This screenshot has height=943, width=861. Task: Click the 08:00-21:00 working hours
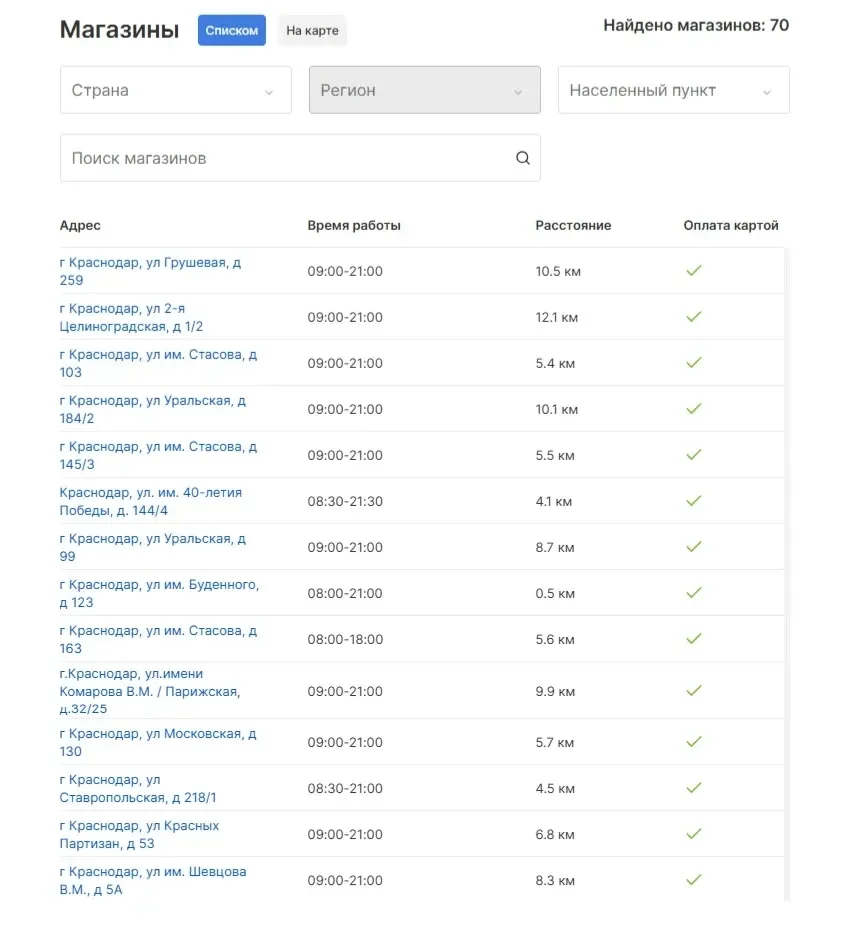point(345,594)
